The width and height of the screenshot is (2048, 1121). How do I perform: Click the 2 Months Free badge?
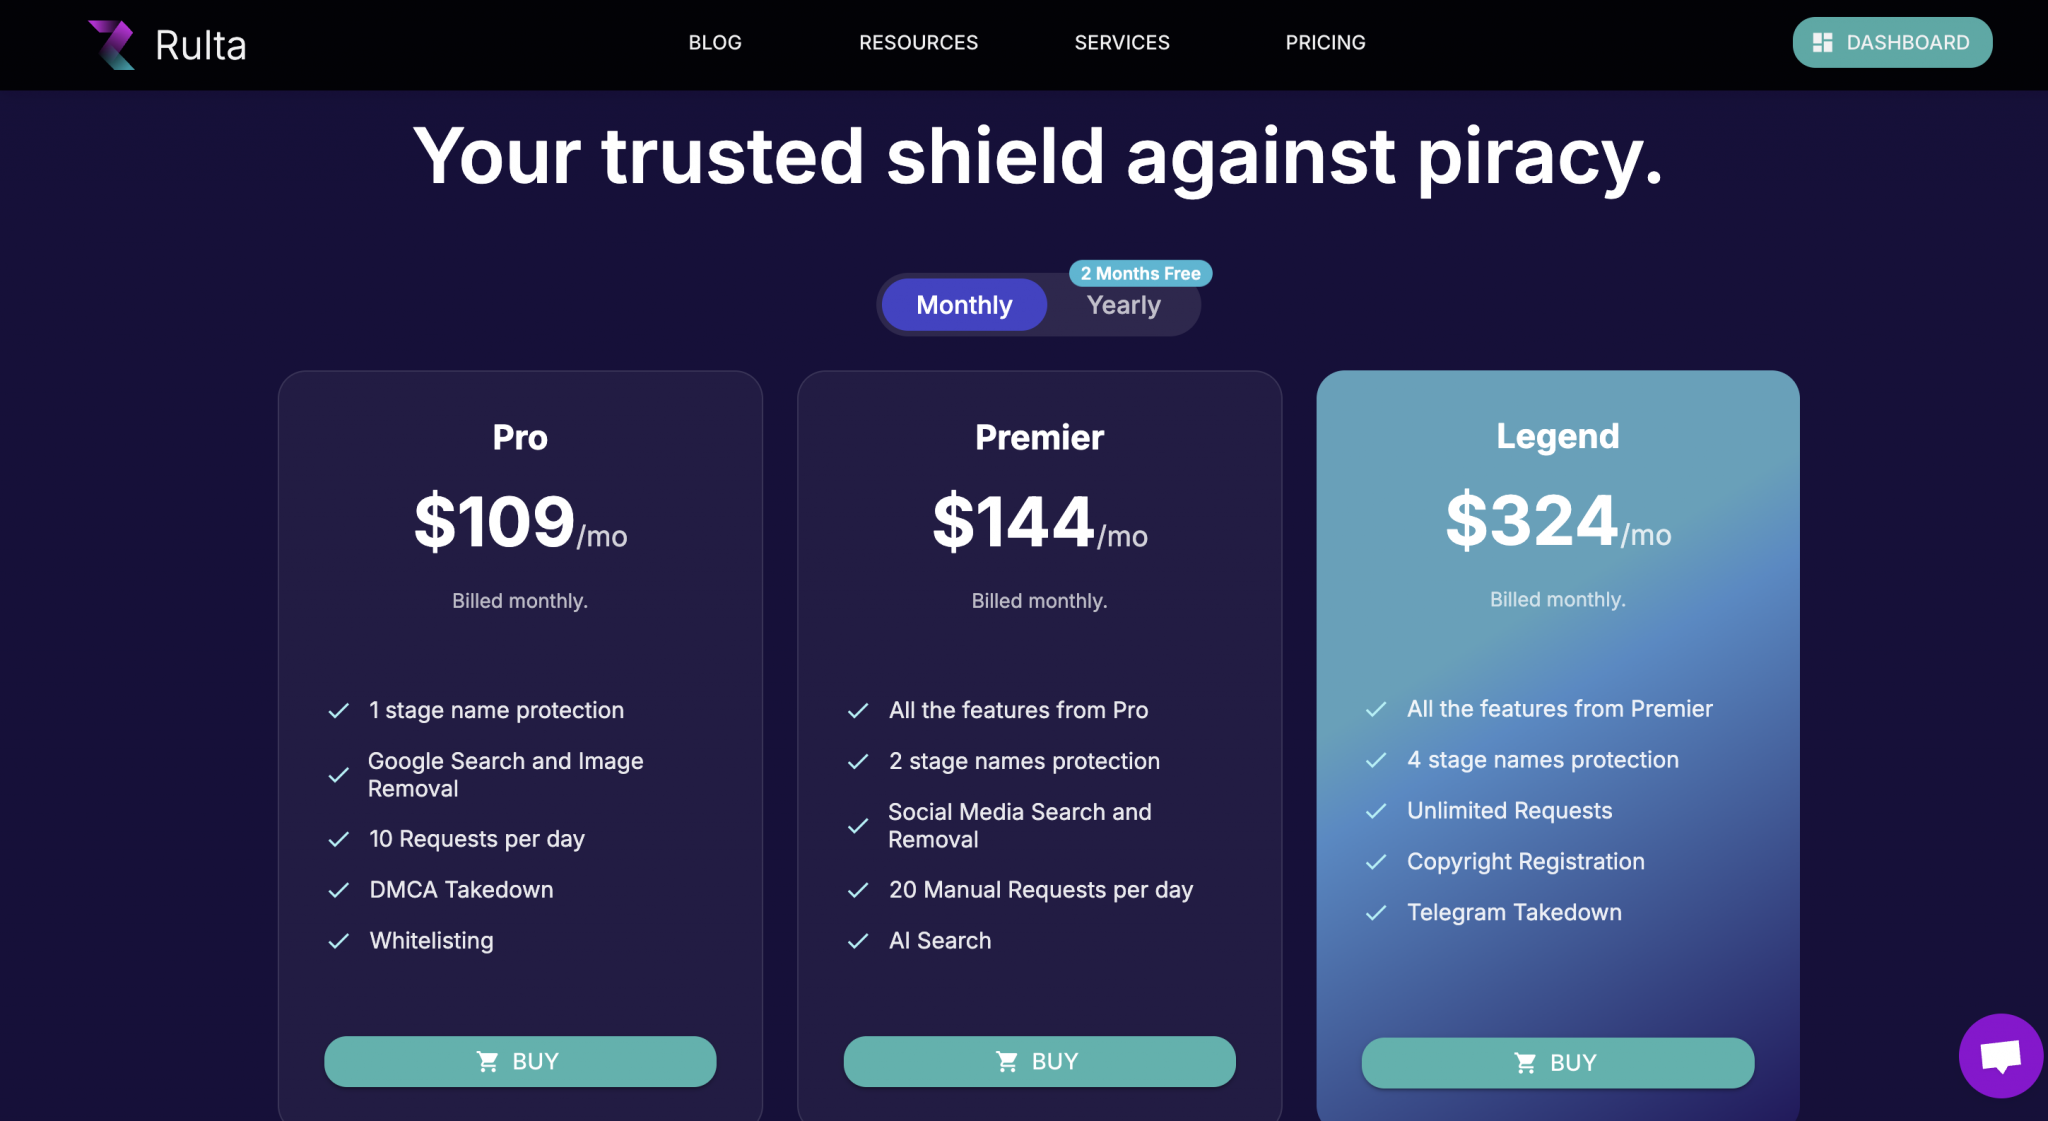point(1140,273)
